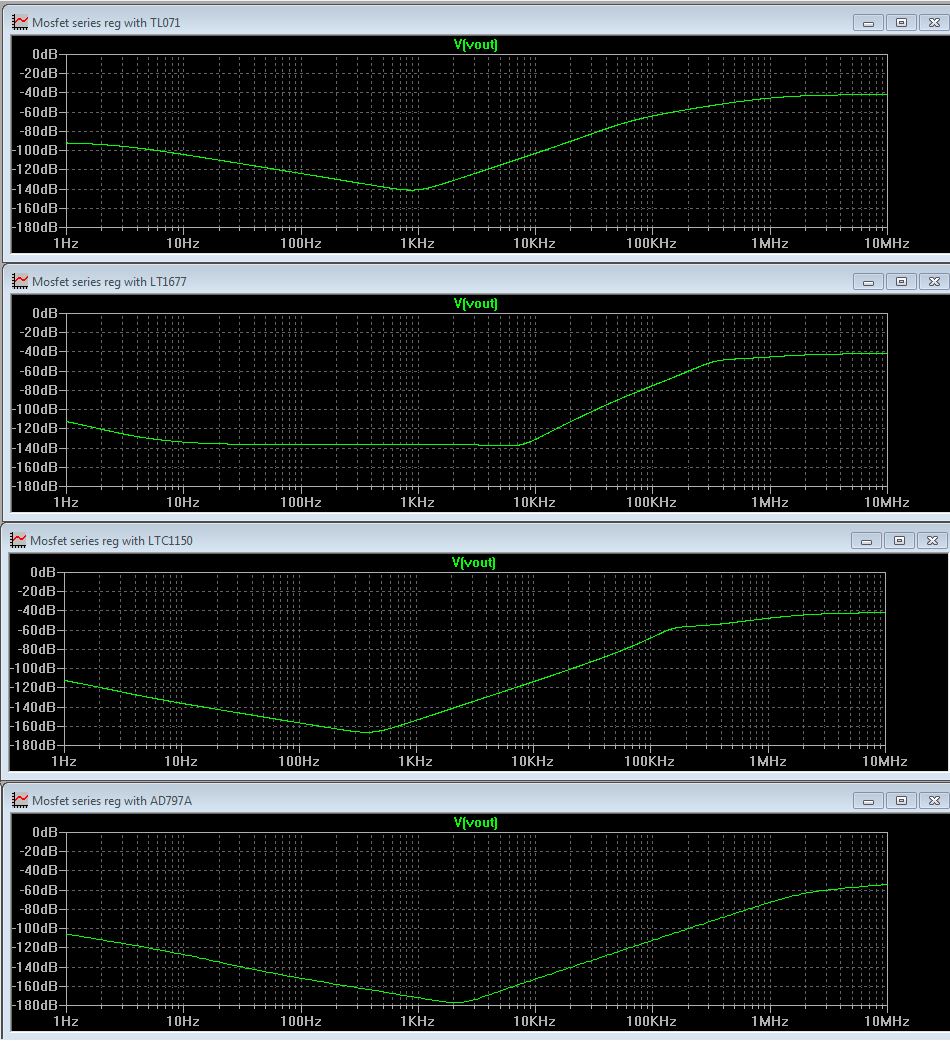Minimize the LTC1150 plot window
The height and width of the screenshot is (1041, 950).
point(866,540)
